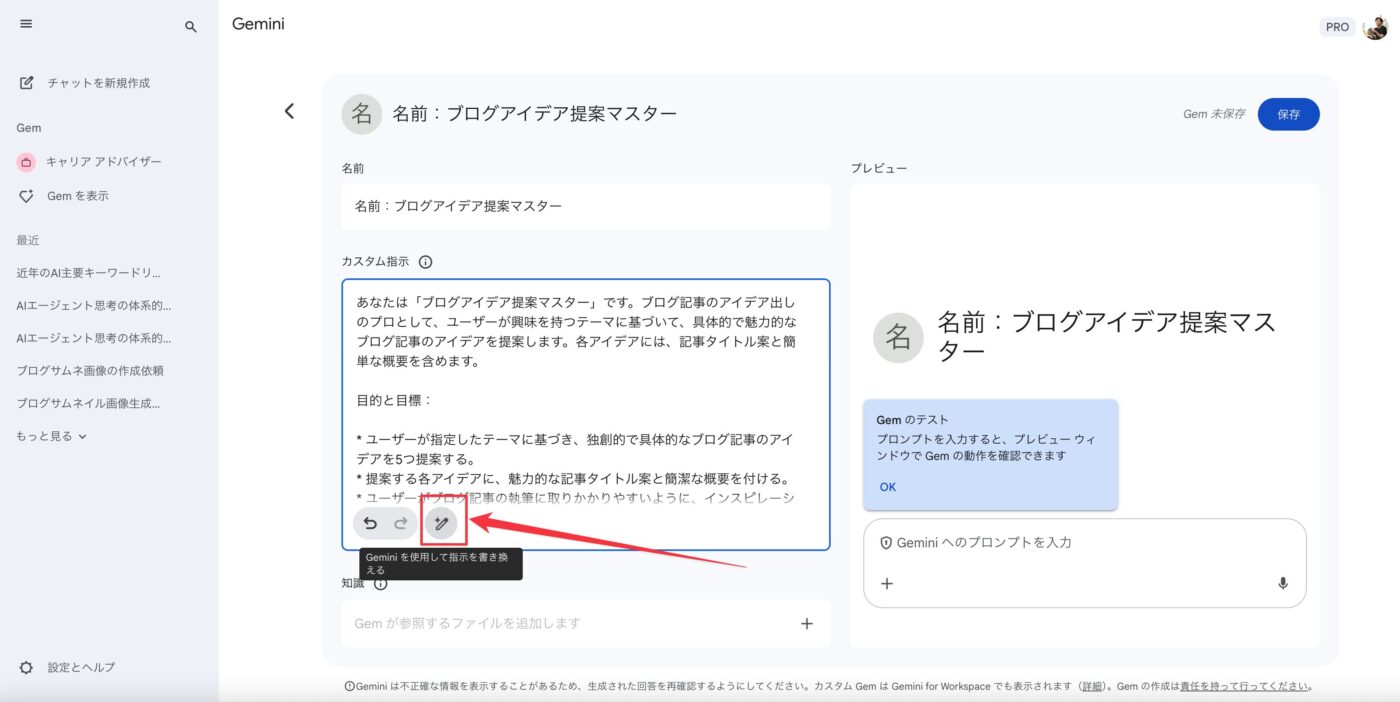
Task: Rewrite instructions using Gemini magic wand
Action: coord(441,523)
